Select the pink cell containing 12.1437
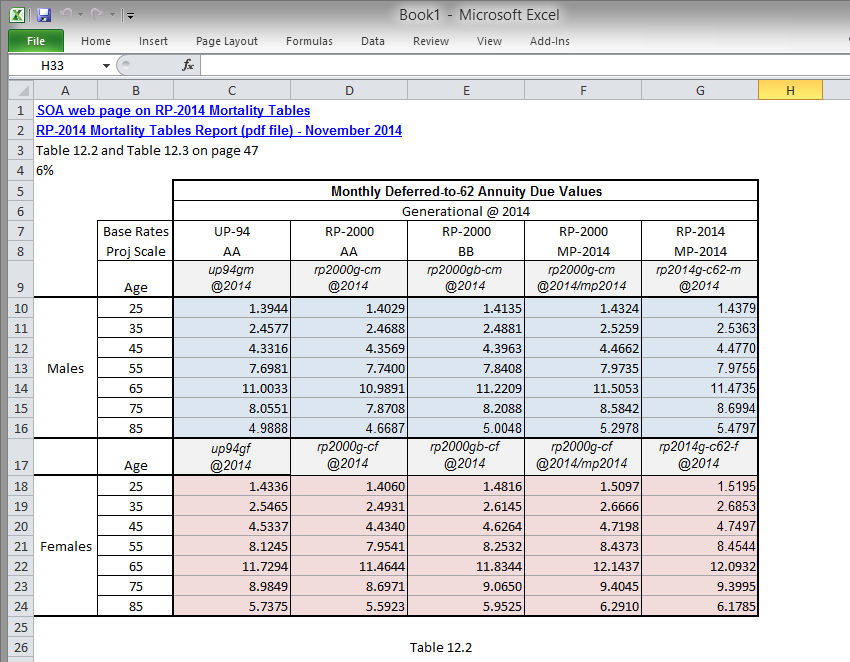The height and width of the screenshot is (662, 850). click(x=583, y=567)
